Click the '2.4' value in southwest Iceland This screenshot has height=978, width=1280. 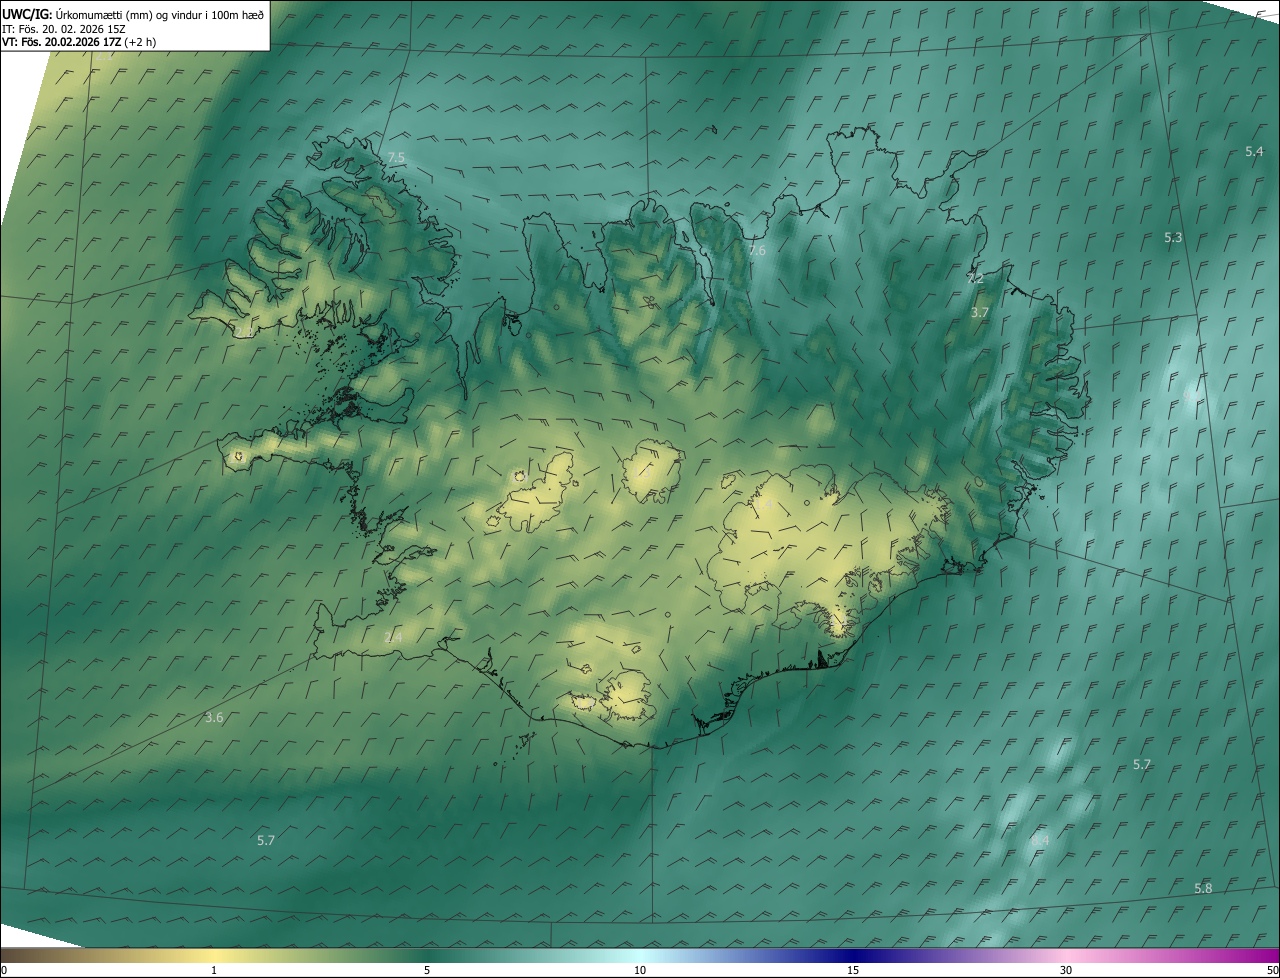(393, 637)
